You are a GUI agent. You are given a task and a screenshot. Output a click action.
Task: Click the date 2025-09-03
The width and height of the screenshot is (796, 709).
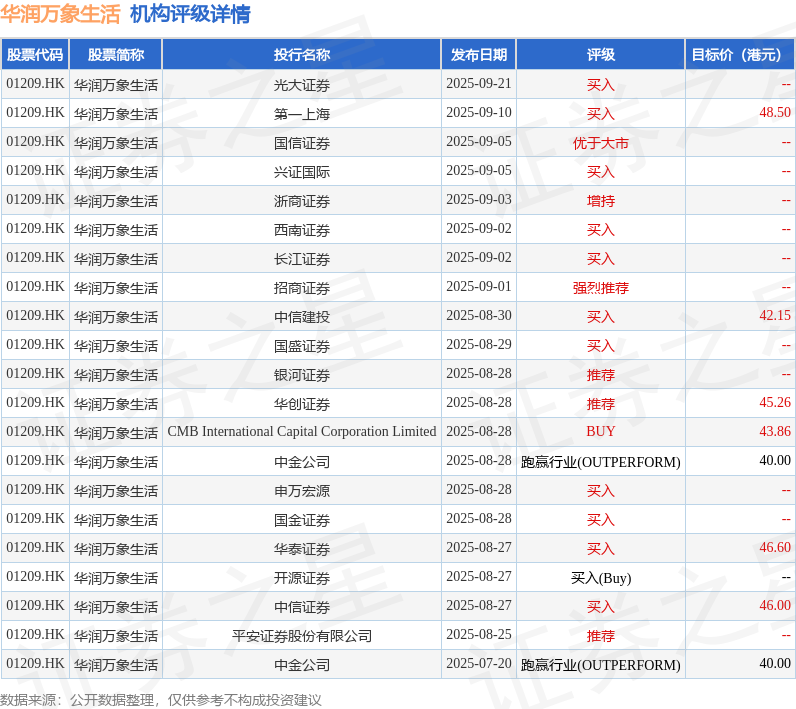(479, 199)
